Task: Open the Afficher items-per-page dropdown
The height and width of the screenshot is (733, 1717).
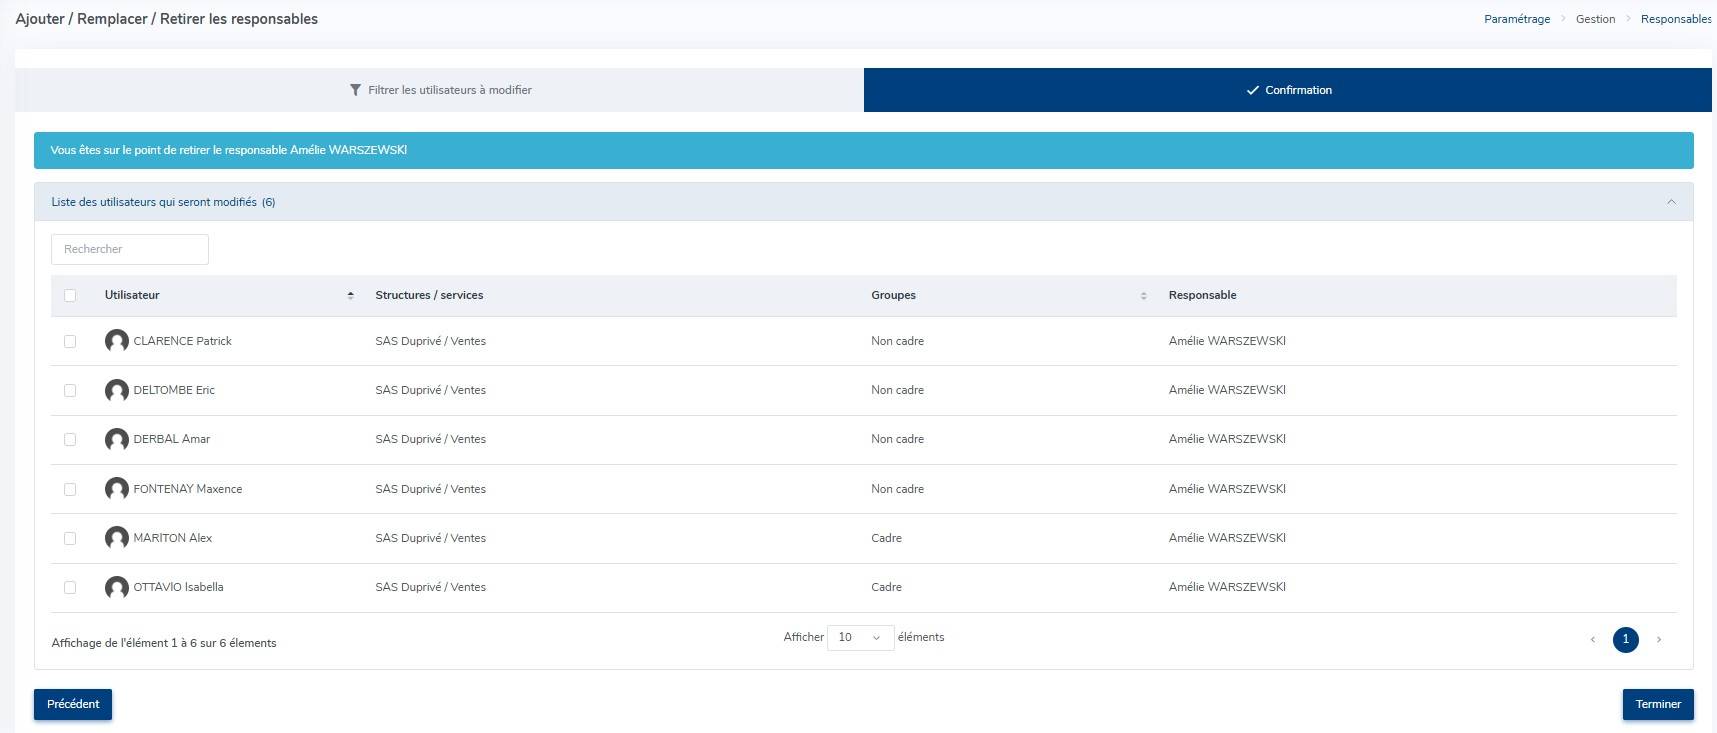Action: click(x=860, y=638)
